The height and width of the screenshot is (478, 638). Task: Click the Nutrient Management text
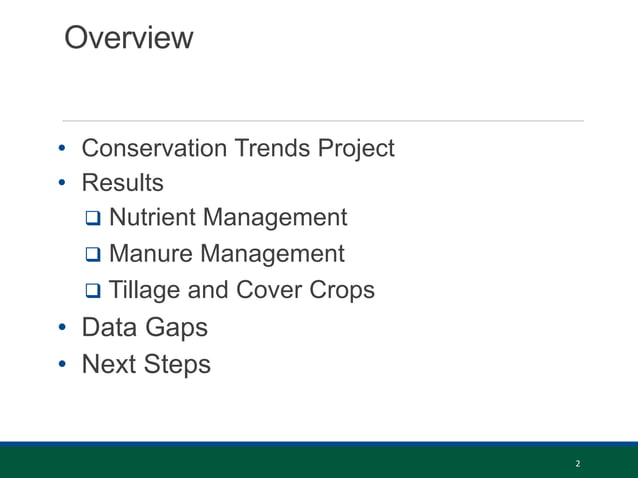[x=228, y=218]
